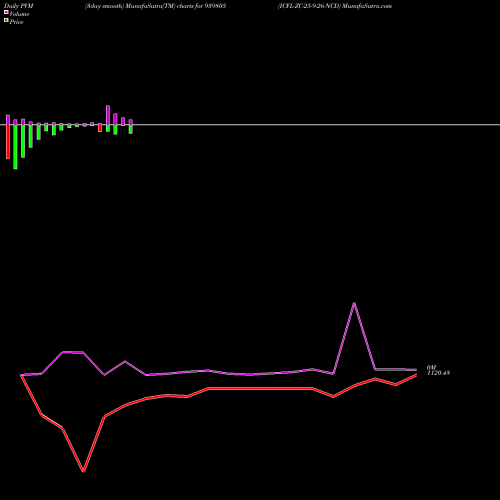Click the 3day smooth MunafaSutra chart title
The width and height of the screenshot is (500, 500).
pos(155,6)
